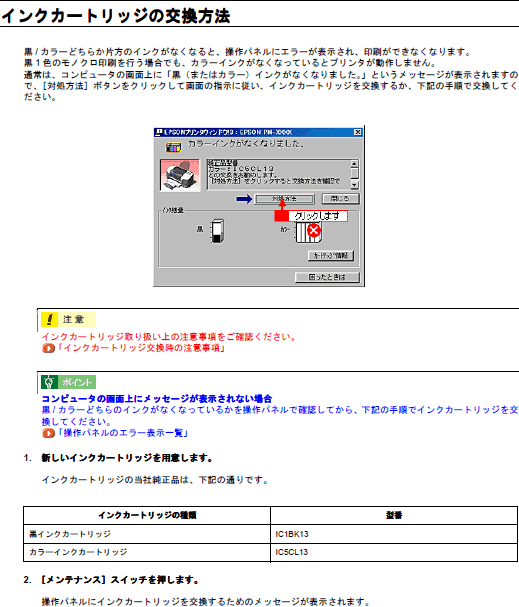Click the message box scroll up arrow

(x=355, y=163)
